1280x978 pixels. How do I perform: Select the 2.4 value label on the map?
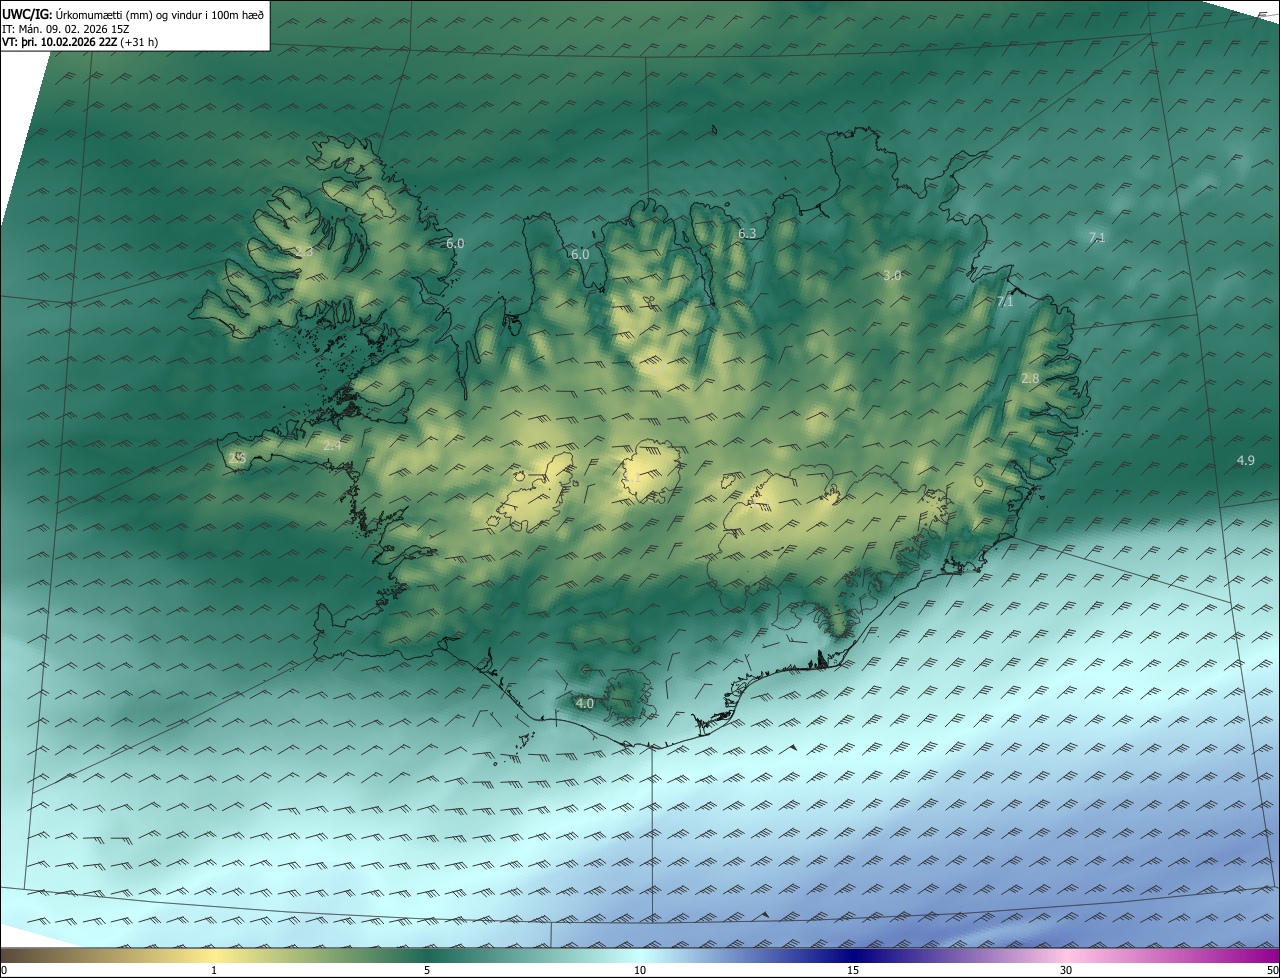pyautogui.click(x=332, y=445)
